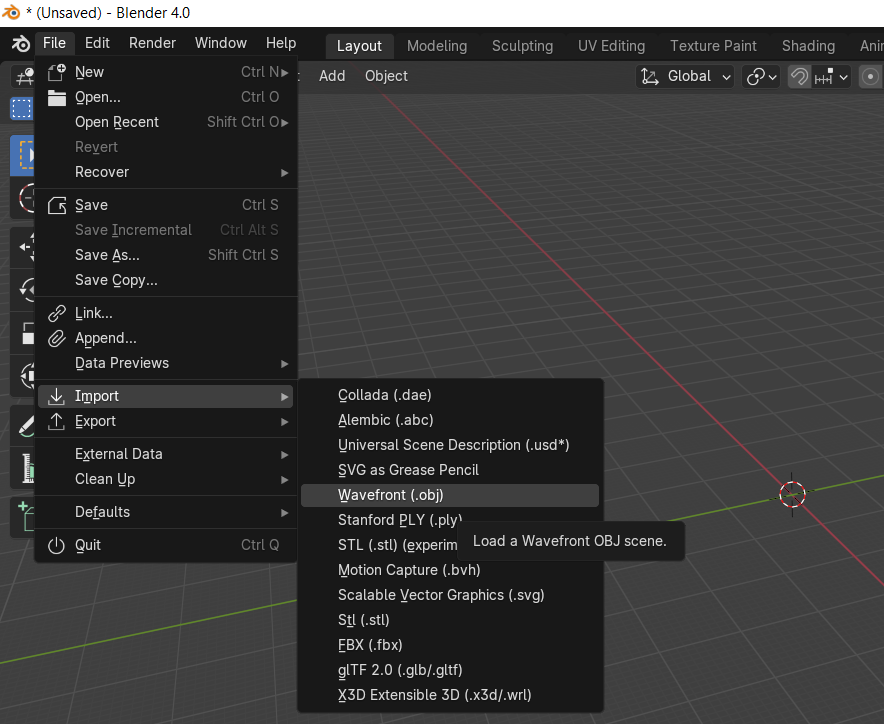Switch to the UV Editing workspace tab
884x724 pixels.
(x=611, y=46)
